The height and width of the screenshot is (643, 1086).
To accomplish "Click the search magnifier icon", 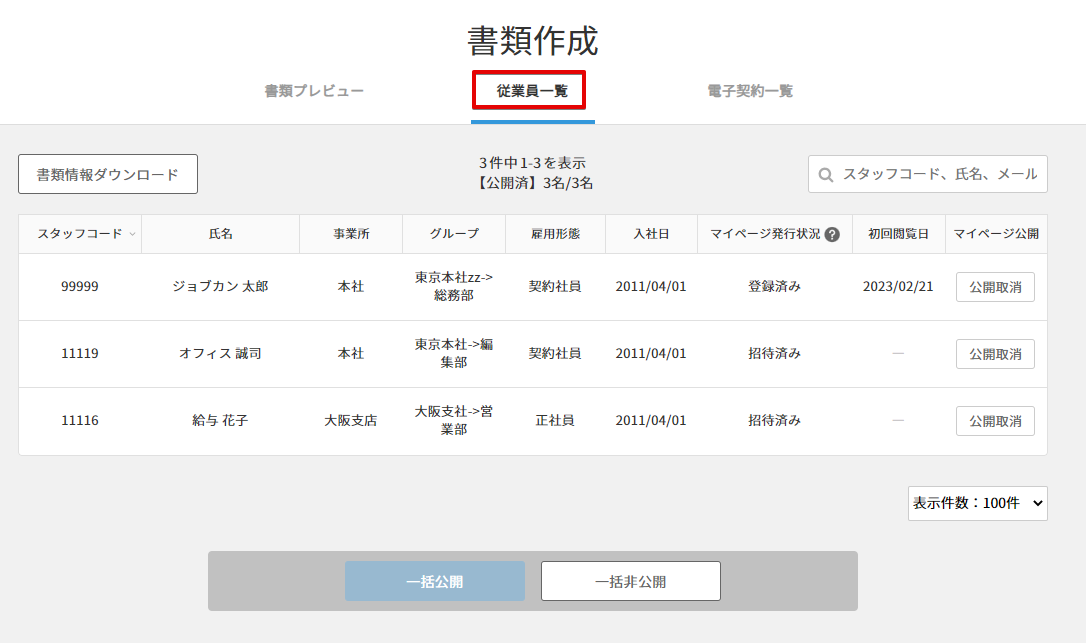I will click(x=826, y=175).
